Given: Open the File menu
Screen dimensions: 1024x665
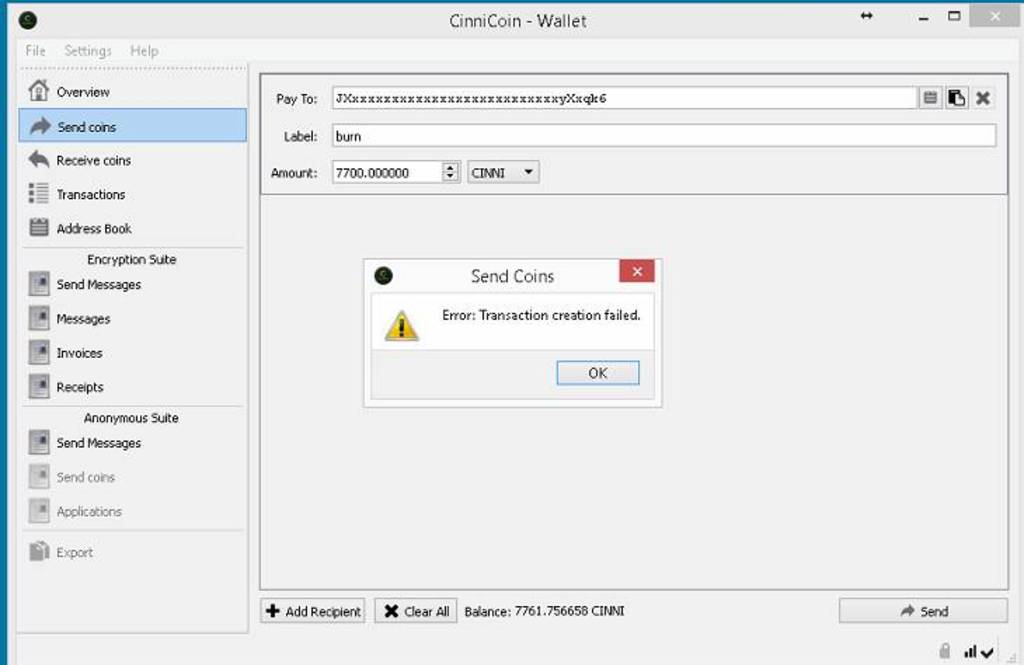Looking at the screenshot, I should tap(35, 50).
